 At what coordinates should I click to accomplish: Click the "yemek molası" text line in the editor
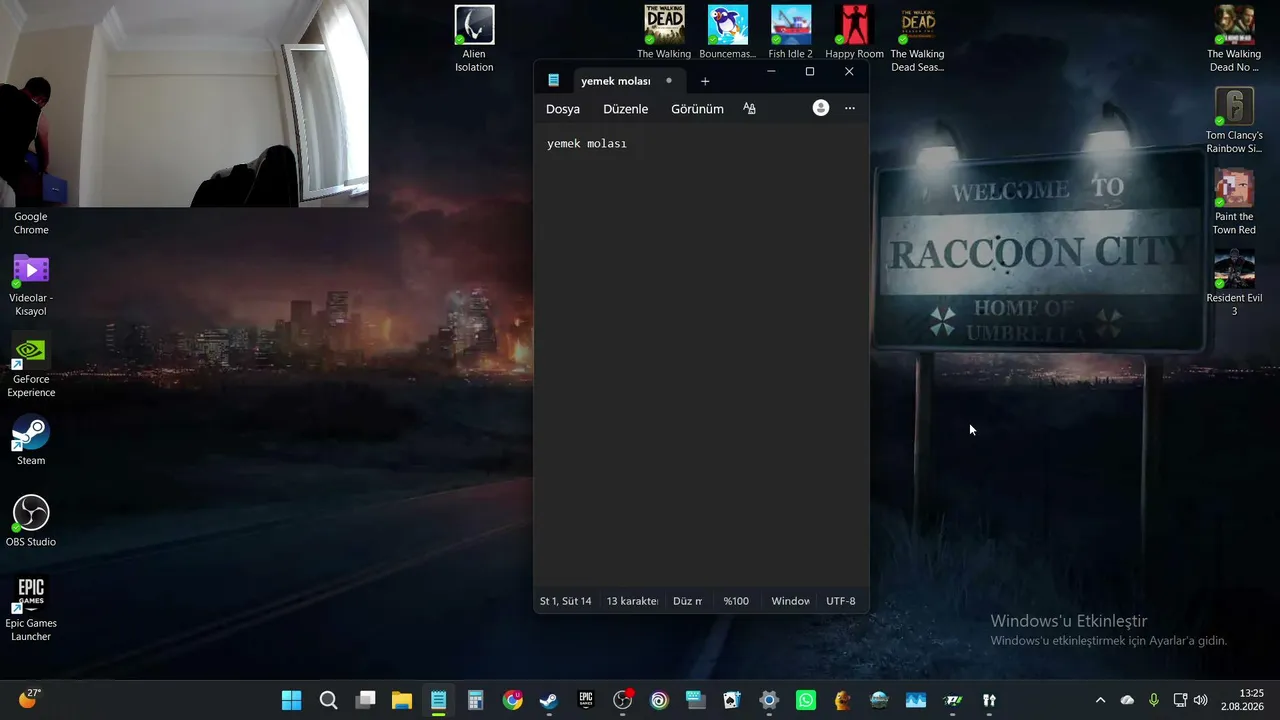(x=587, y=144)
